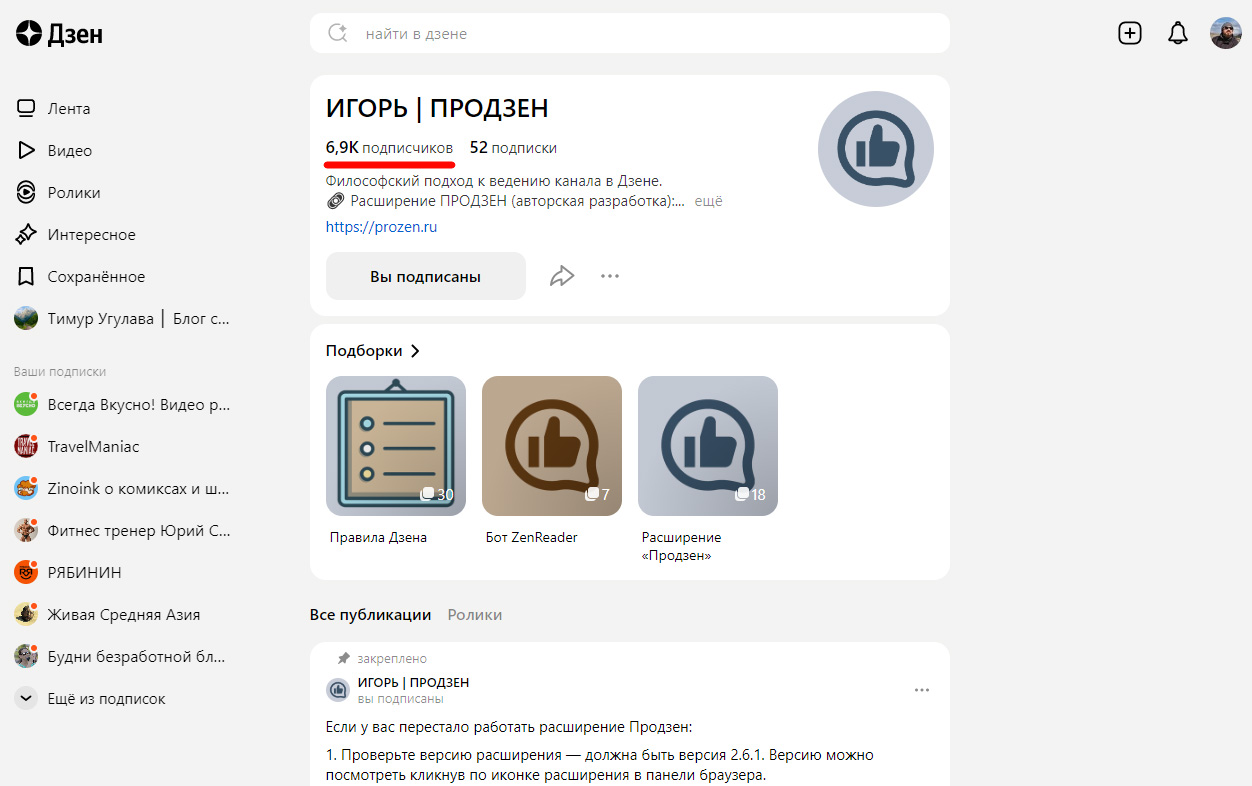This screenshot has width=1252, height=786.
Task: Open Сохранённое bookmarks
Action: coord(81,276)
